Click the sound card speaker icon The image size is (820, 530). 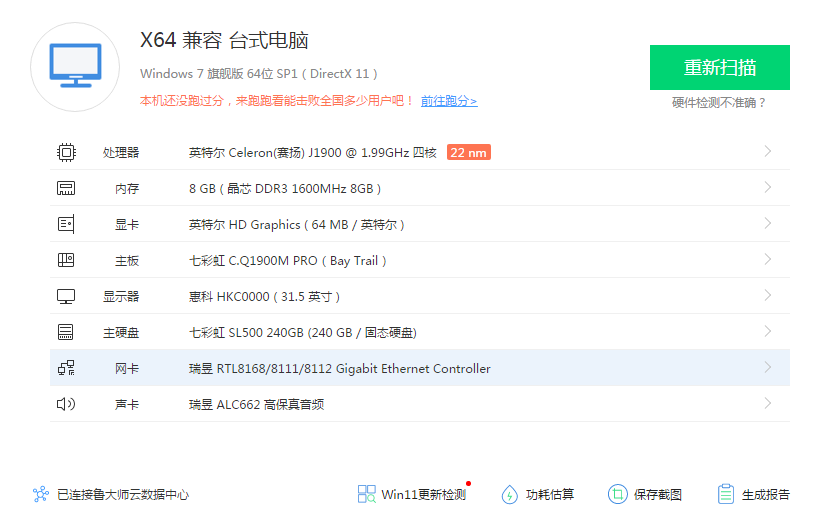click(66, 404)
